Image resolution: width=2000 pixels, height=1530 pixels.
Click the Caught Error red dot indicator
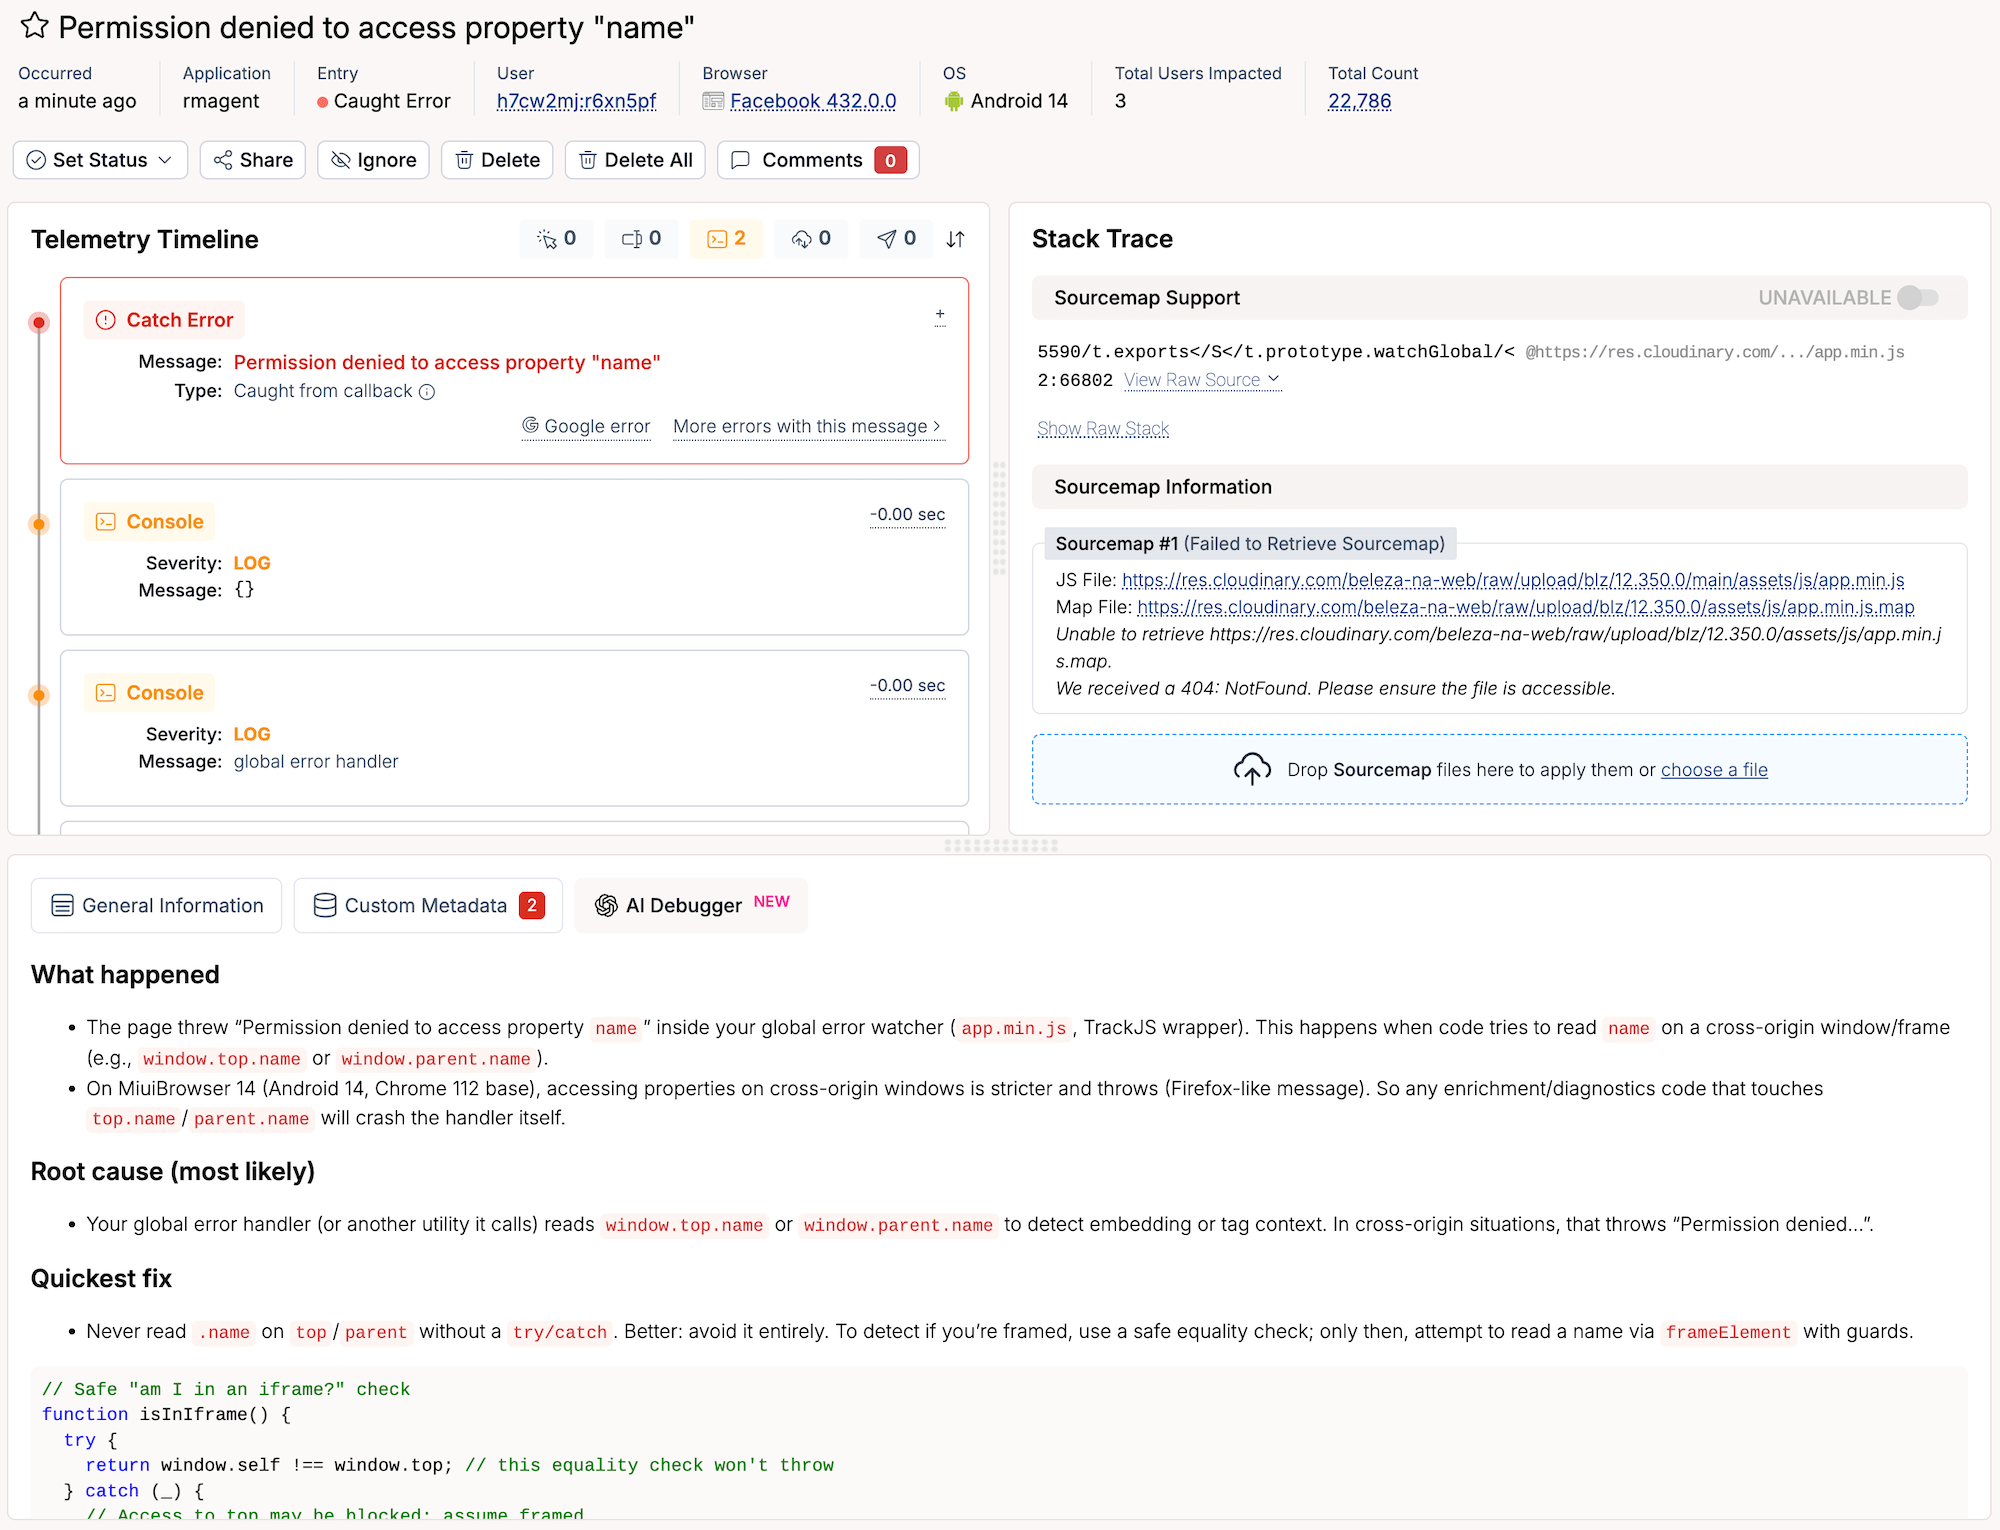pos(322,102)
